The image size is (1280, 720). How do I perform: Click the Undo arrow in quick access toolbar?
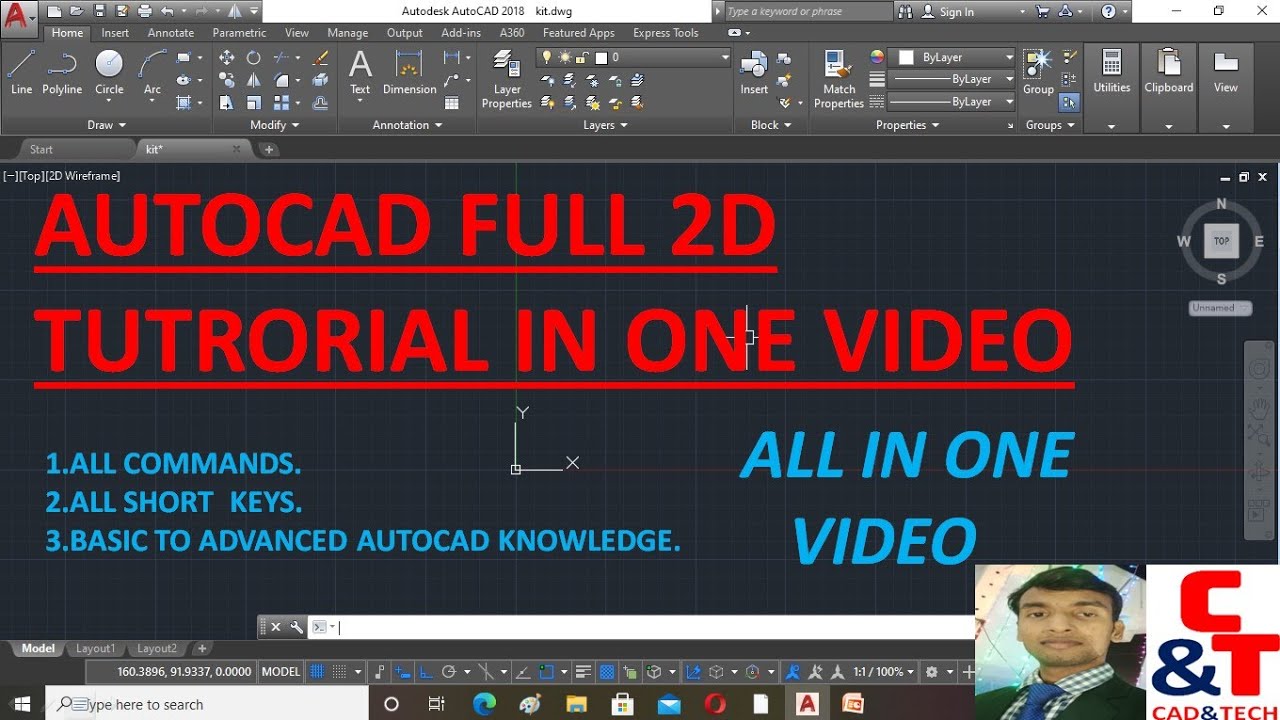[x=167, y=12]
